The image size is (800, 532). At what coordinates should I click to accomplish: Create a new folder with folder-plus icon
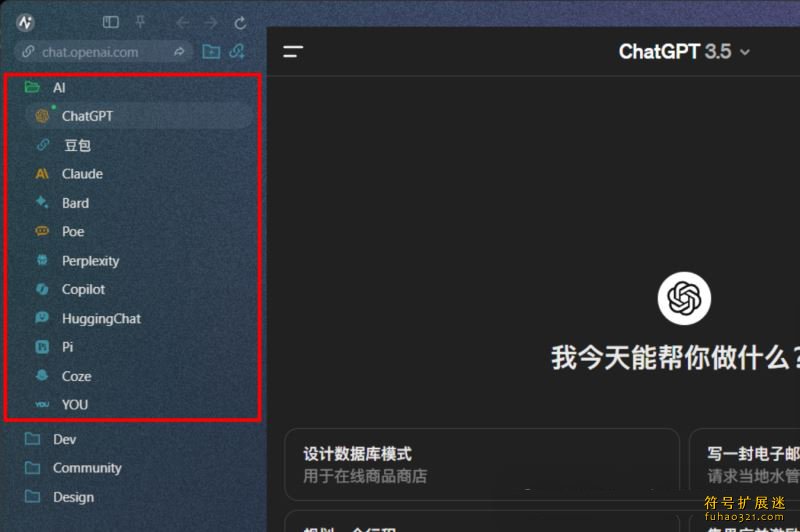click(x=211, y=52)
